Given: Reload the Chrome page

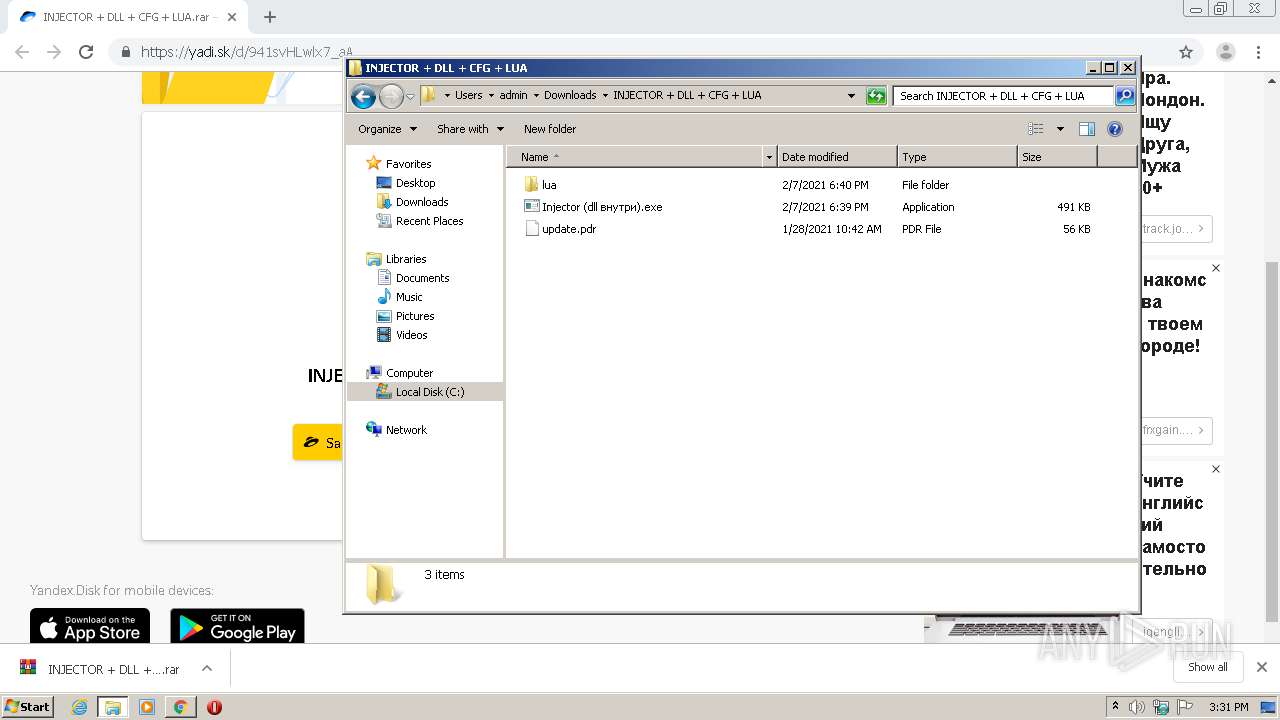Looking at the screenshot, I should (86, 52).
